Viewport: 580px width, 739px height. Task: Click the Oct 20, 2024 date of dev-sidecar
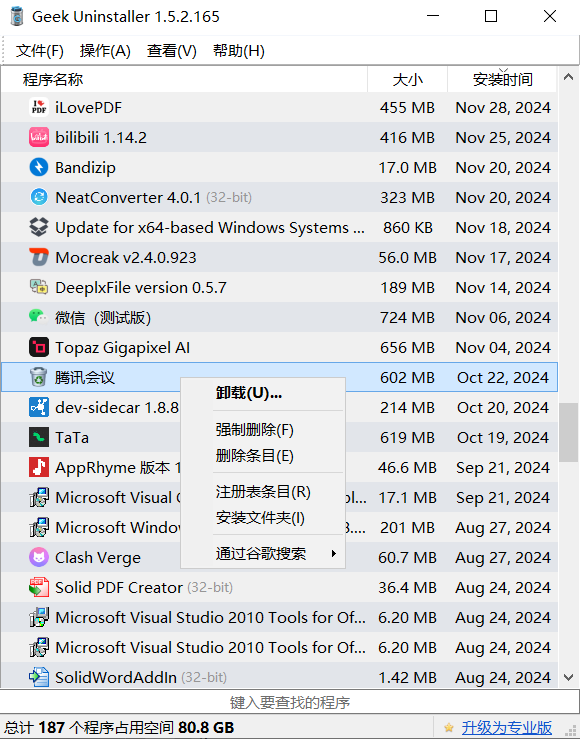click(503, 407)
